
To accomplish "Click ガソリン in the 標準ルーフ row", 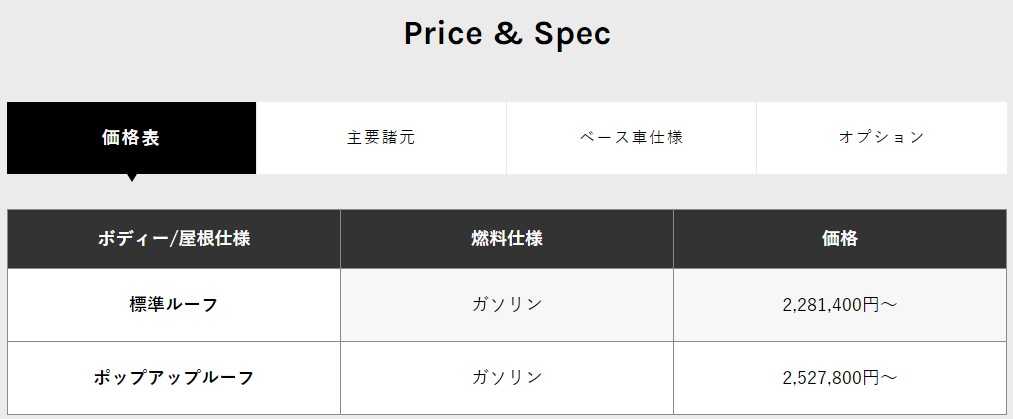I will [507, 305].
